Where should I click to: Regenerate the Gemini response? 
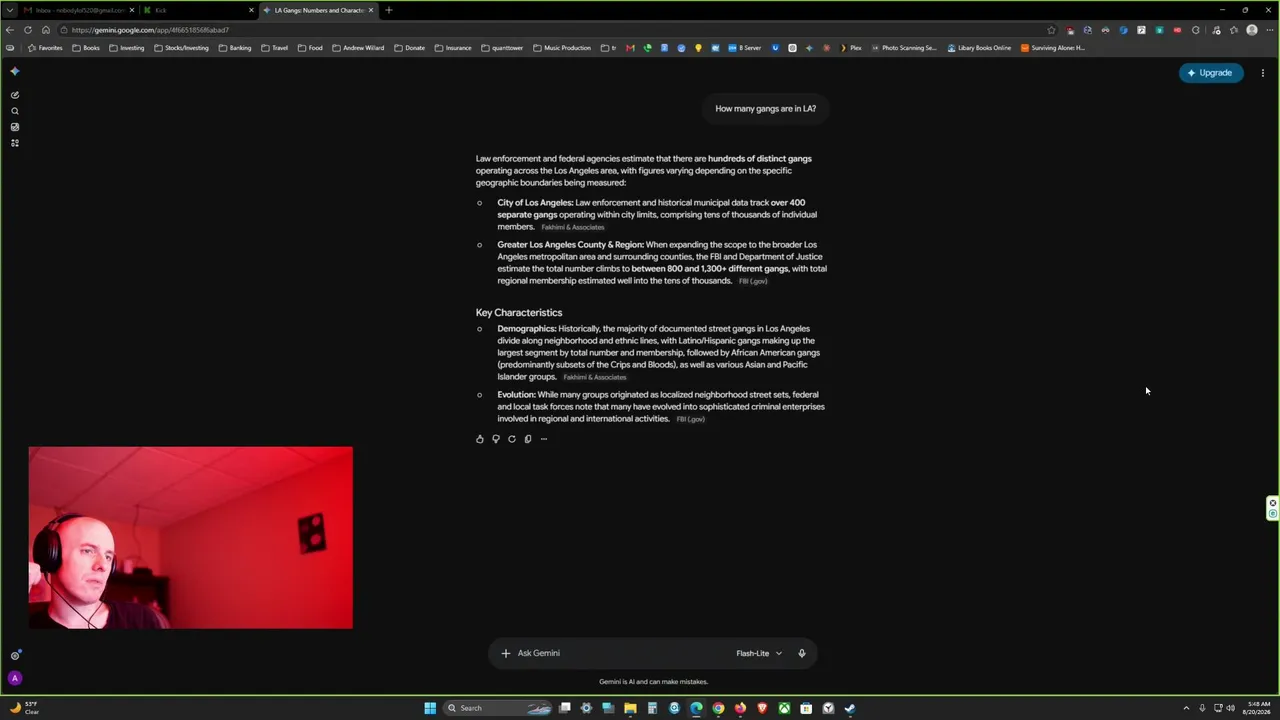point(512,439)
